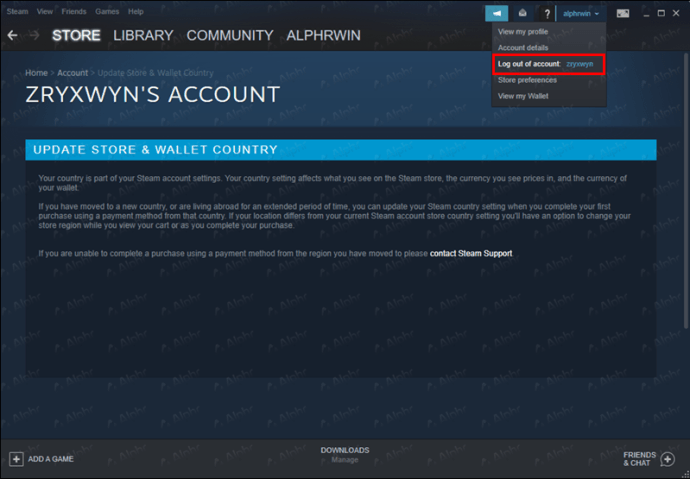Image resolution: width=690 pixels, height=479 pixels.
Task: Open the Steam menu
Action: point(18,11)
